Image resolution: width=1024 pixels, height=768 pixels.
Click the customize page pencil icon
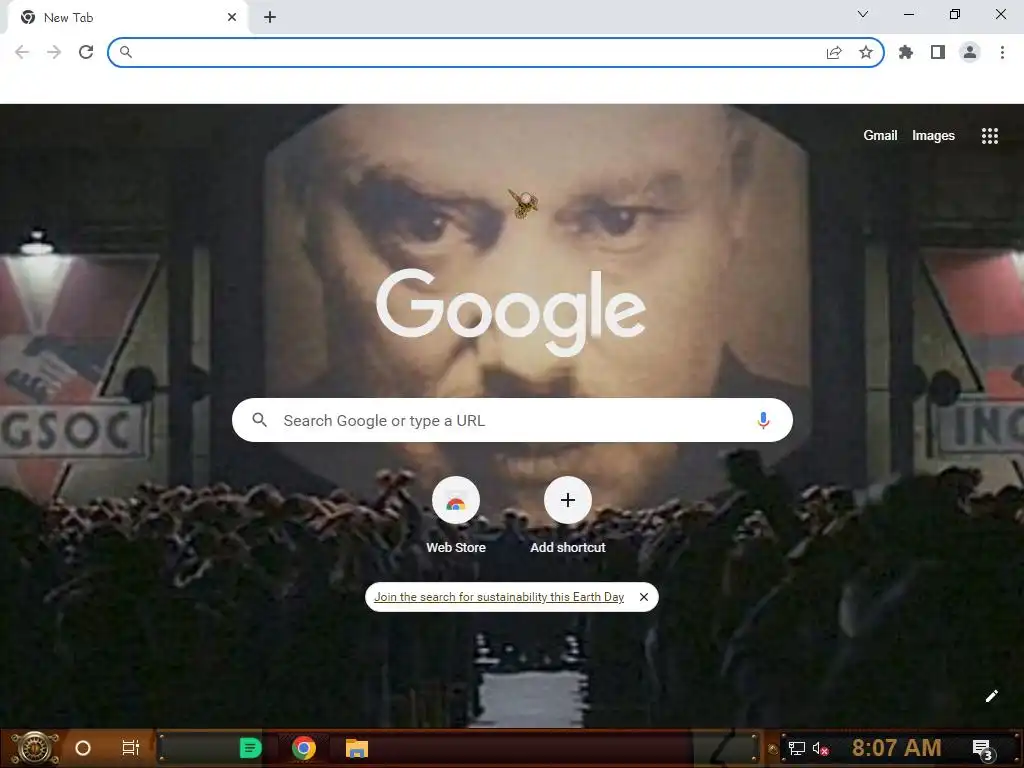click(x=991, y=696)
